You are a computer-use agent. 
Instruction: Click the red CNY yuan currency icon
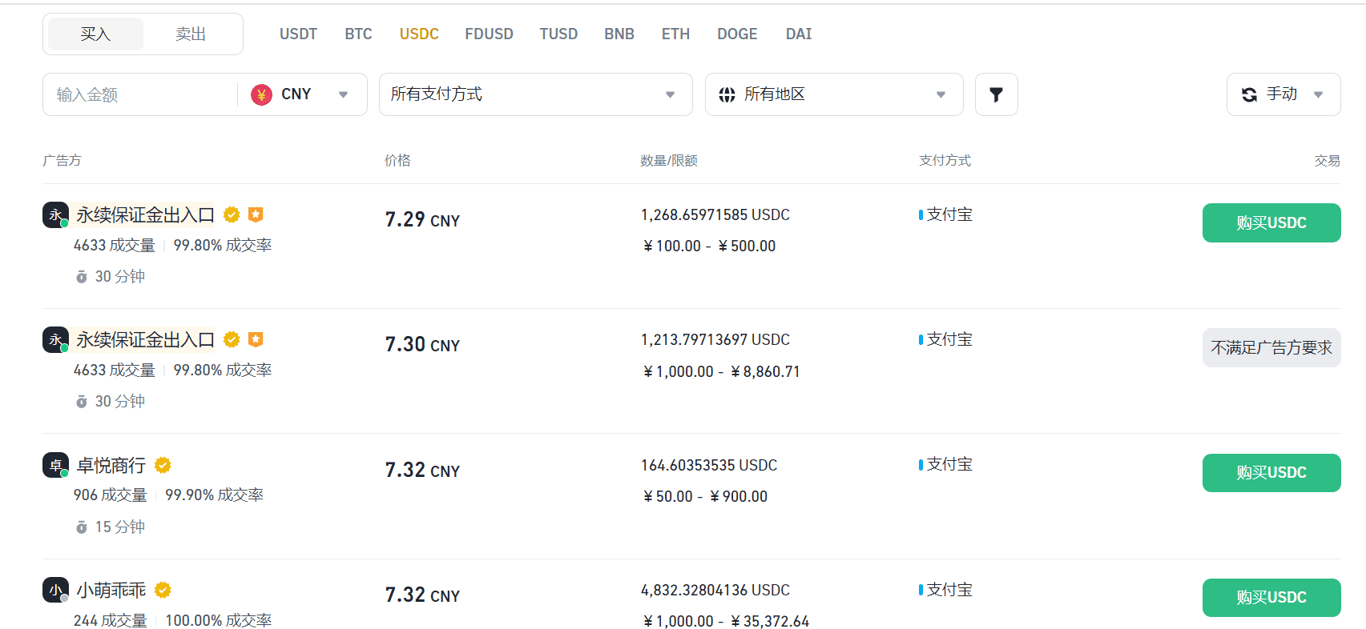click(262, 94)
